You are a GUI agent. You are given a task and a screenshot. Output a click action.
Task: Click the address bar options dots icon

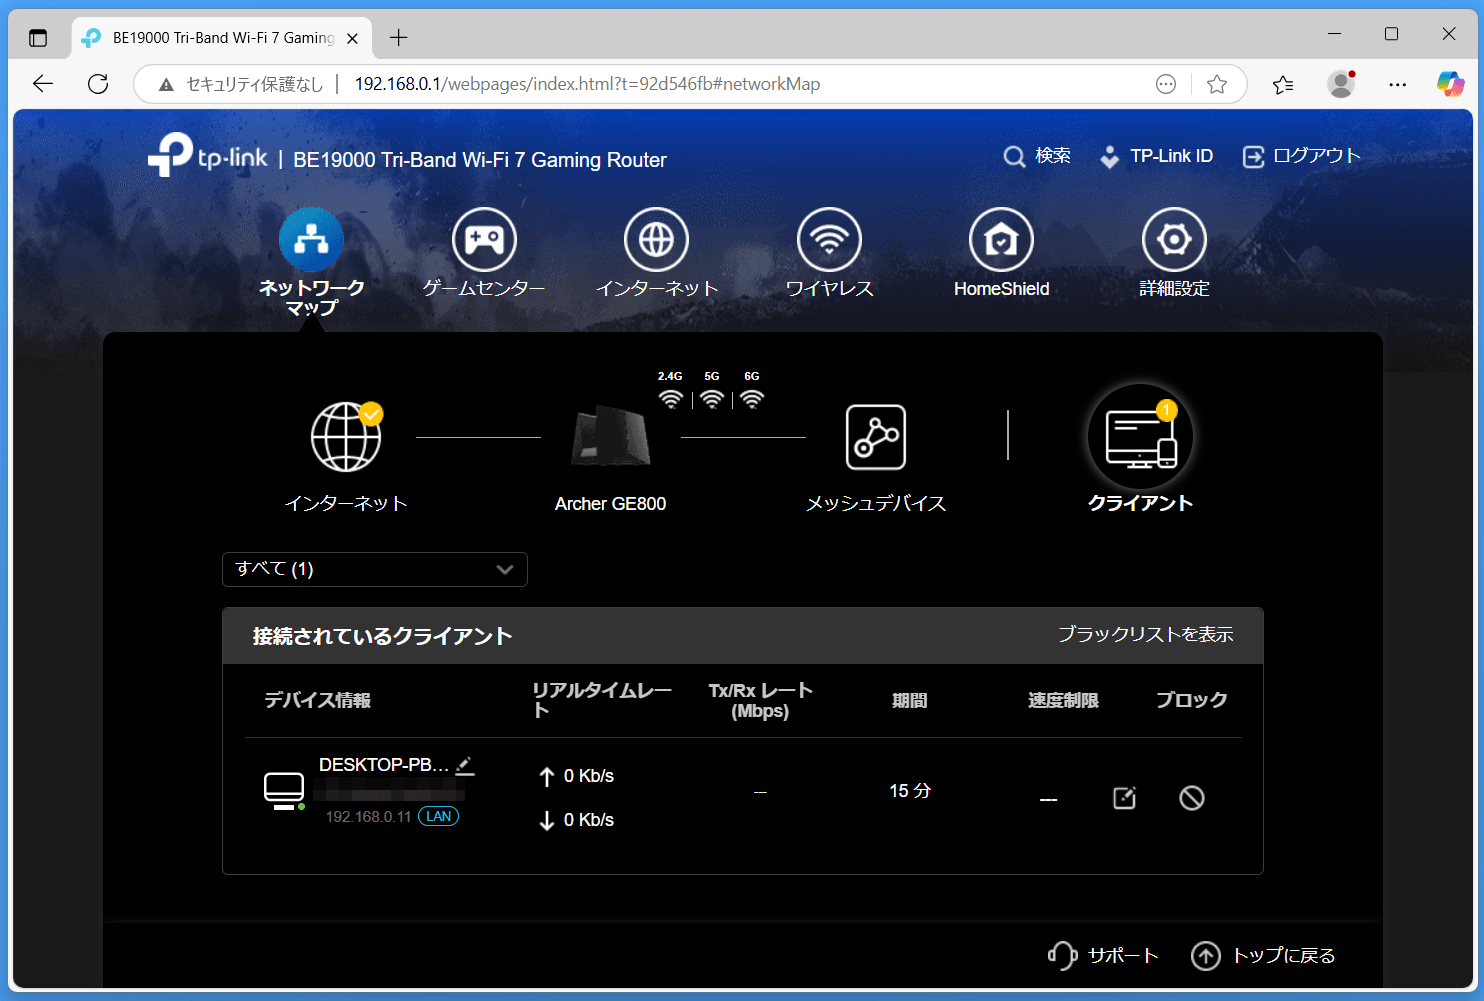[1165, 84]
